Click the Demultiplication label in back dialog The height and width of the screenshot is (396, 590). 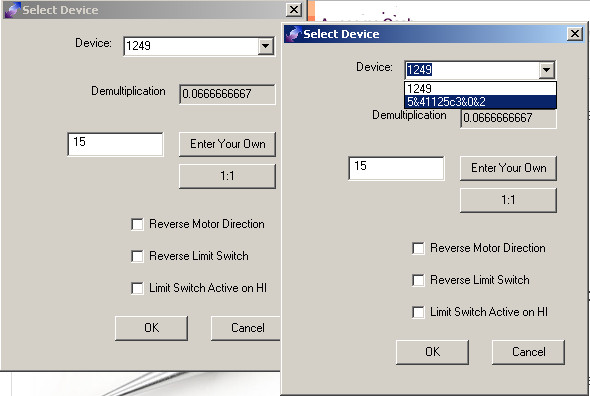tap(128, 91)
